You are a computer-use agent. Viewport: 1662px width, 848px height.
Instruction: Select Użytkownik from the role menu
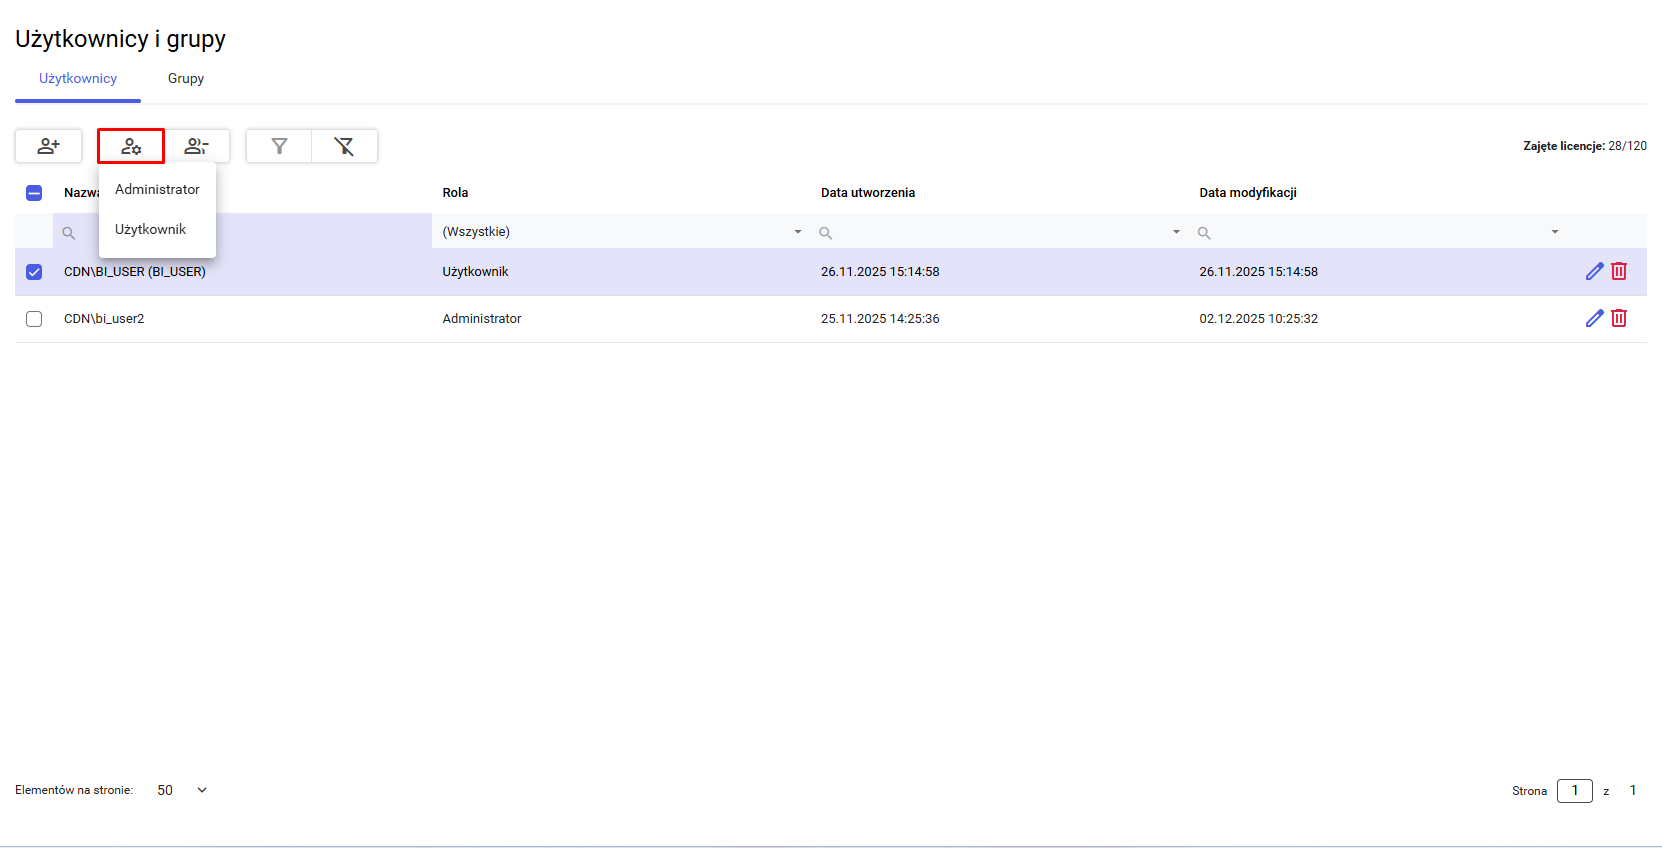tap(157, 229)
